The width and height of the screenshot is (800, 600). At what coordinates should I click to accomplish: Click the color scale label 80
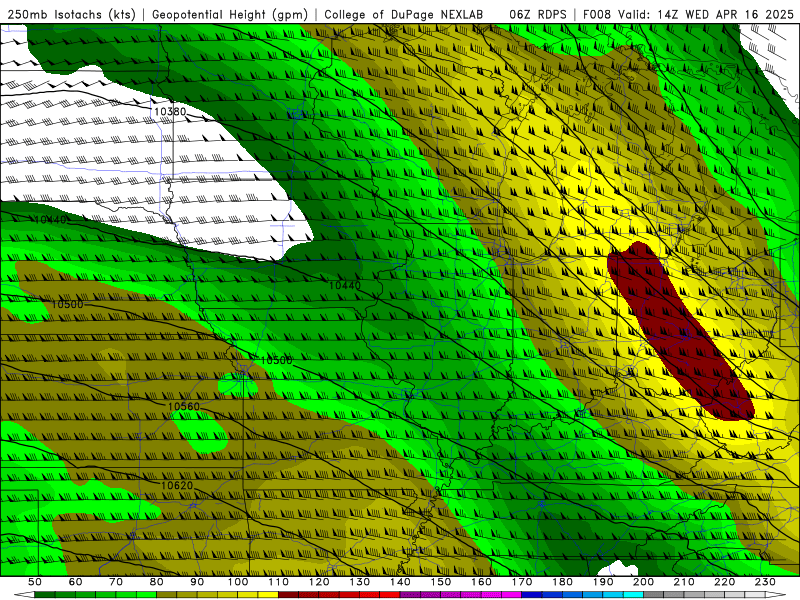tap(157, 582)
